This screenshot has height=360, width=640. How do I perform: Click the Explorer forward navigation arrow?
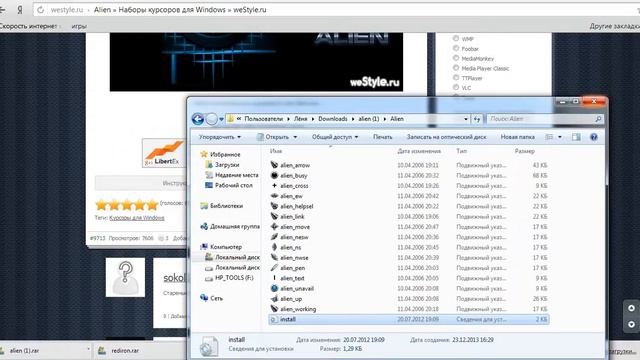(211, 119)
